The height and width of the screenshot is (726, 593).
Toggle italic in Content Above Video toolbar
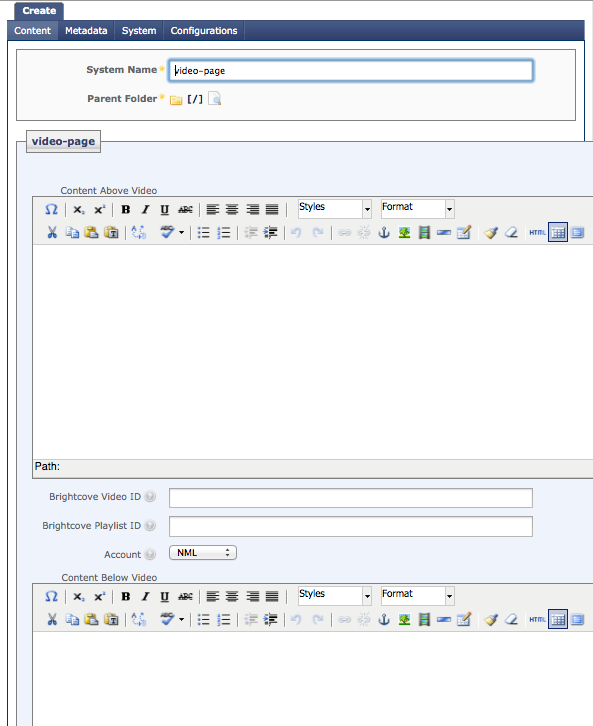click(x=145, y=210)
